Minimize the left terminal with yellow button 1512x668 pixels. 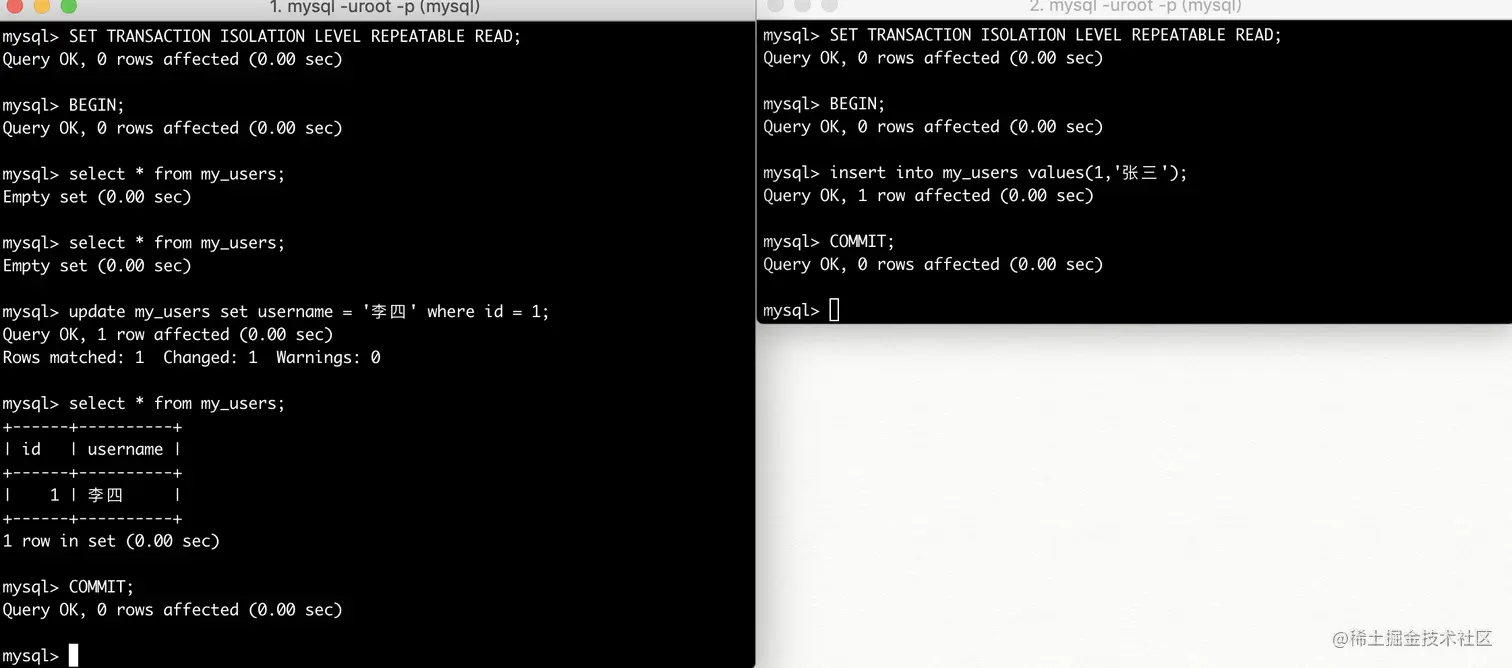point(41,6)
